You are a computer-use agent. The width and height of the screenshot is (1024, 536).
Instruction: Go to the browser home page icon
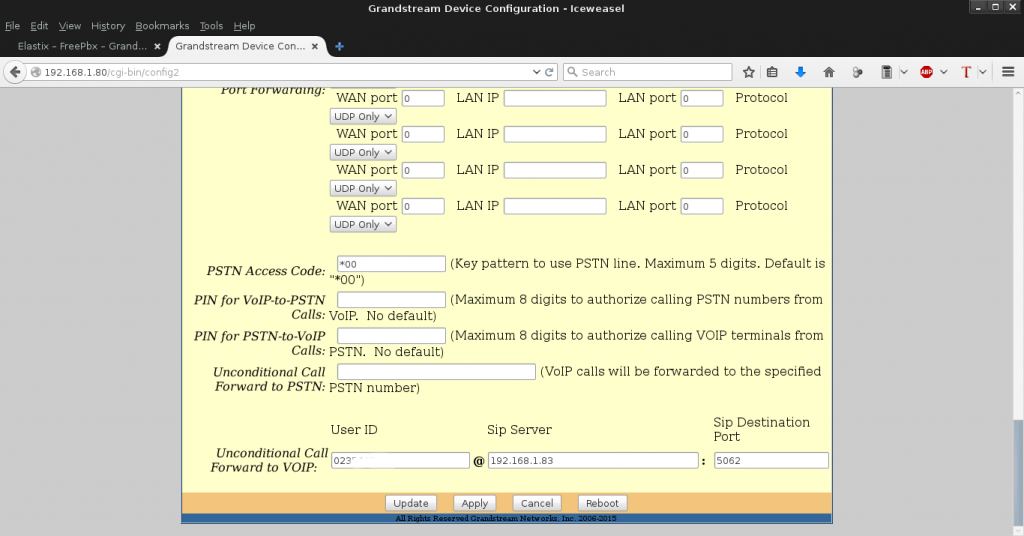click(829, 72)
